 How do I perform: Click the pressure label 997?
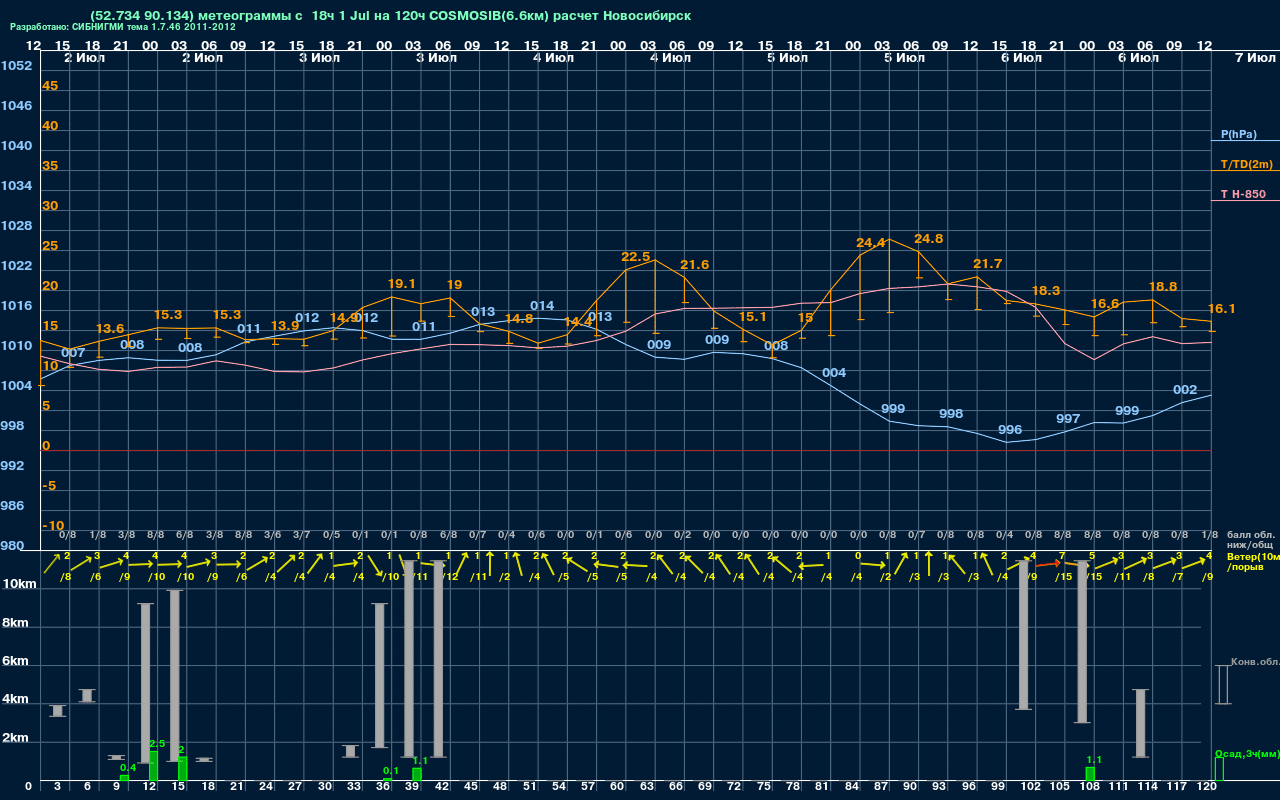click(x=1068, y=419)
